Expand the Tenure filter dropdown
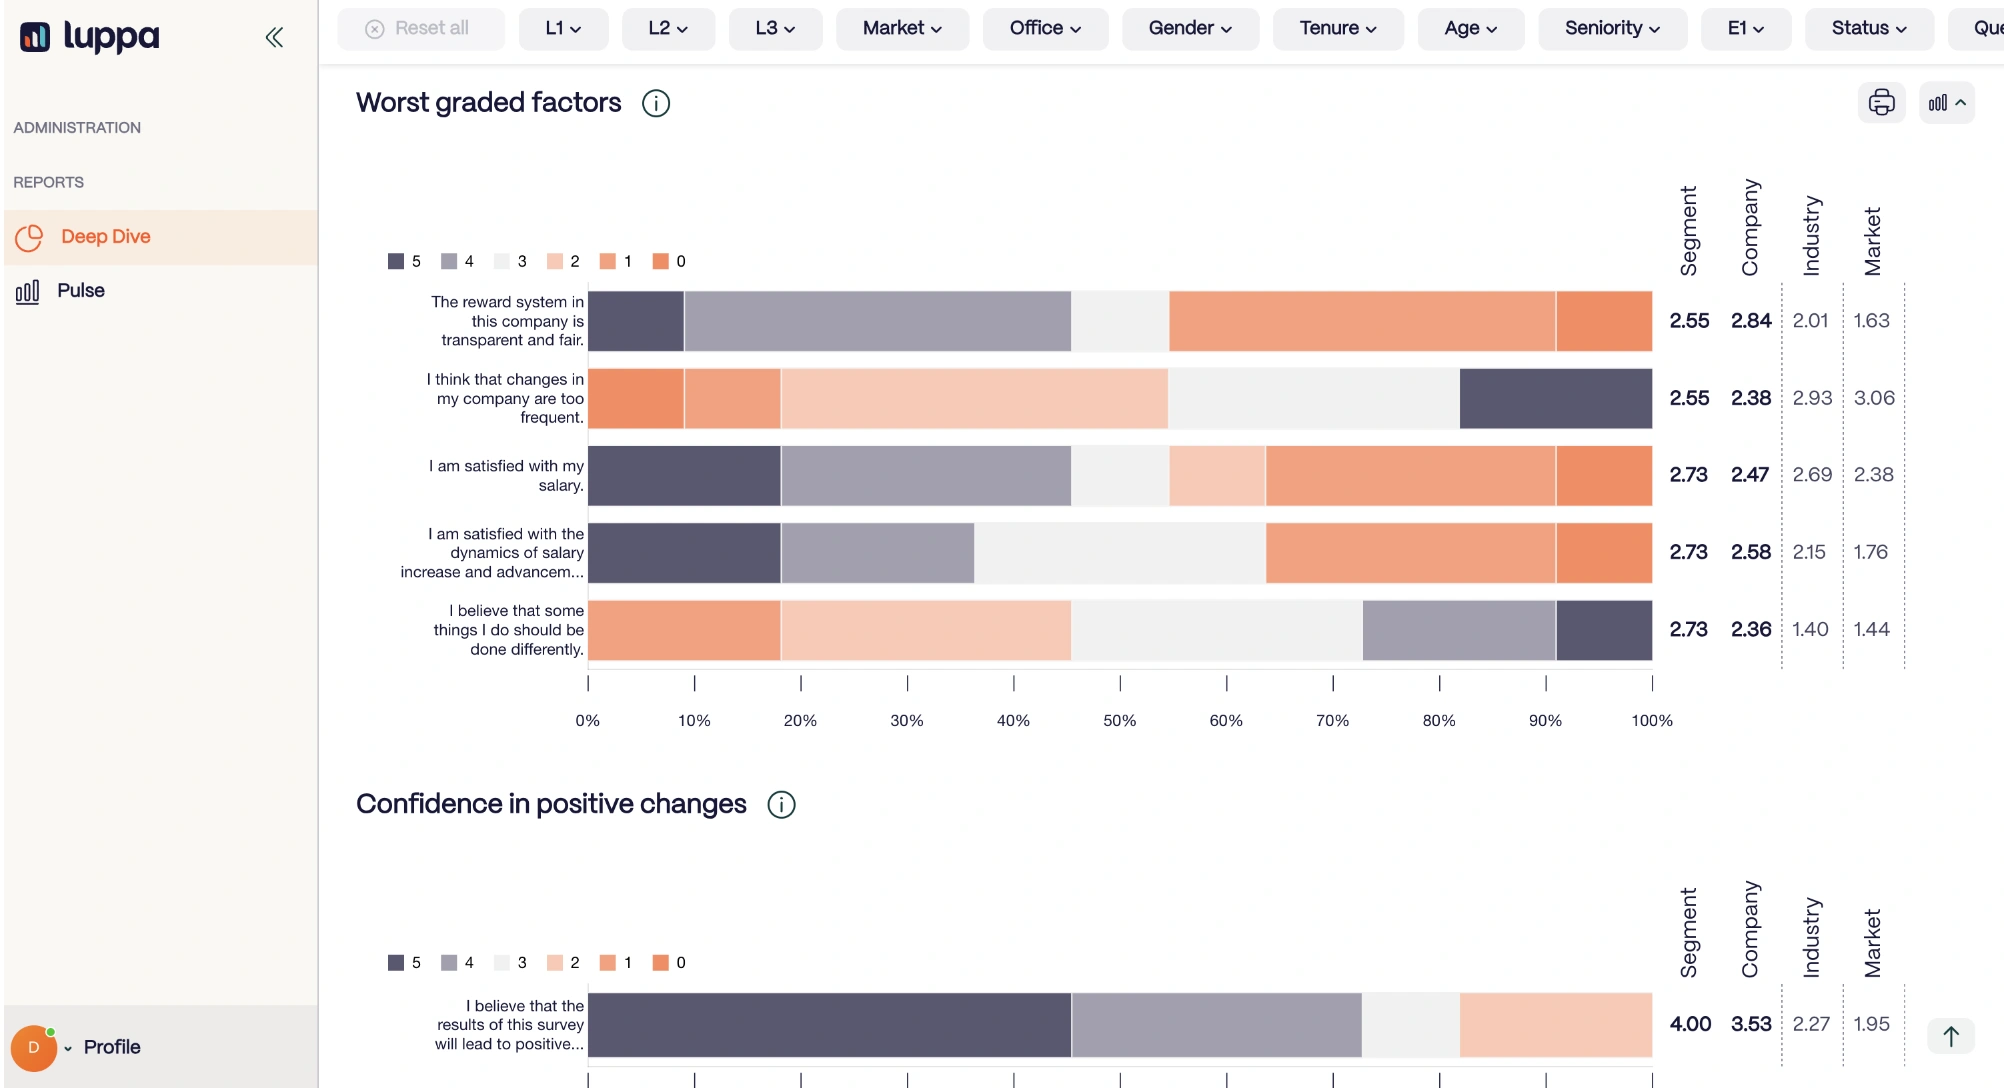This screenshot has height=1092, width=2004. pyautogui.click(x=1337, y=28)
